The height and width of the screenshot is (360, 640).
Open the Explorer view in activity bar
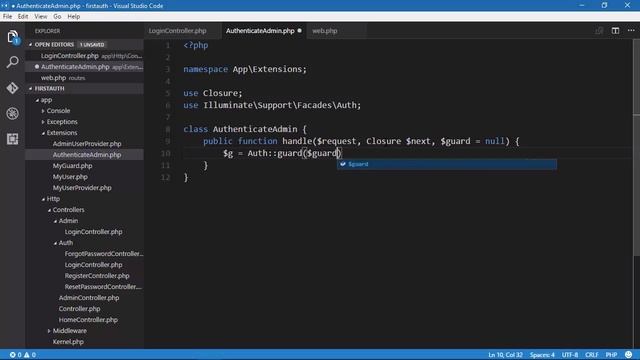(x=13, y=37)
